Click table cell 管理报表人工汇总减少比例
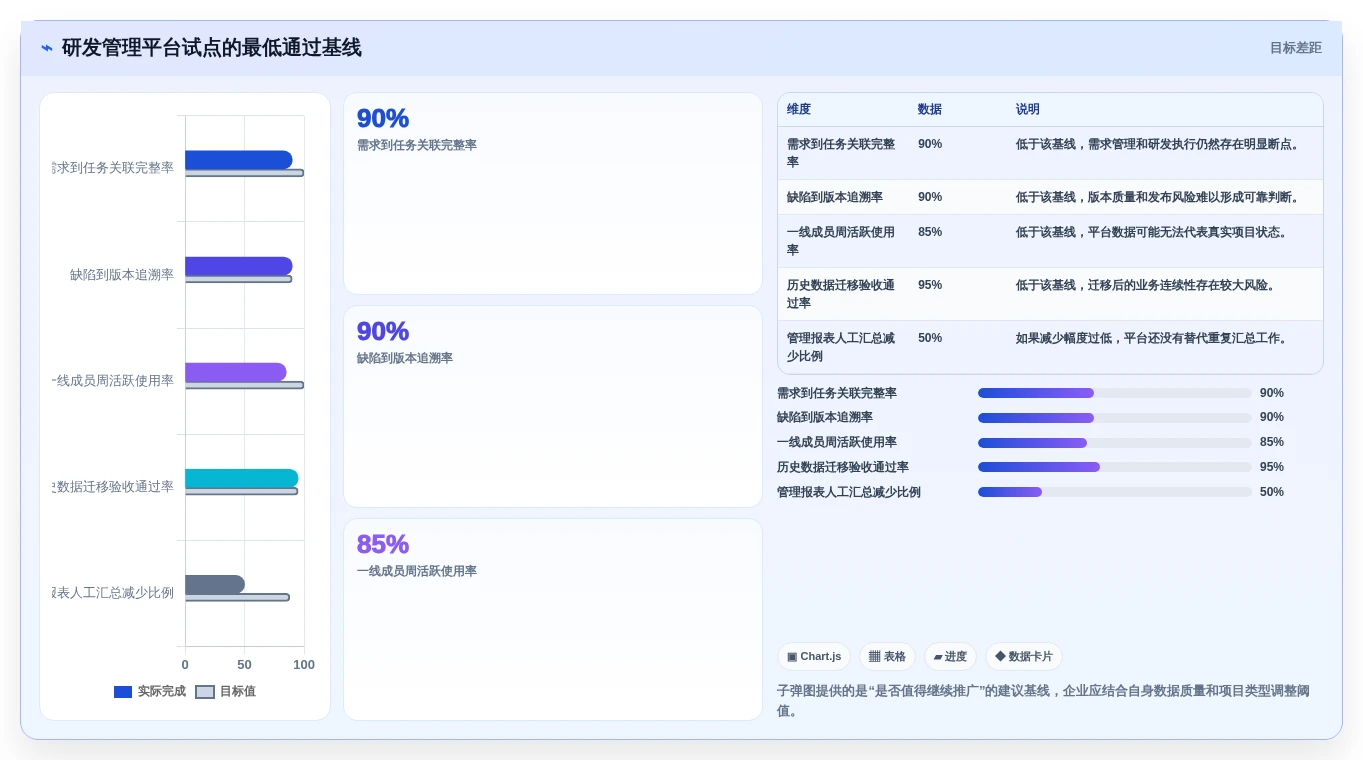 [x=841, y=347]
